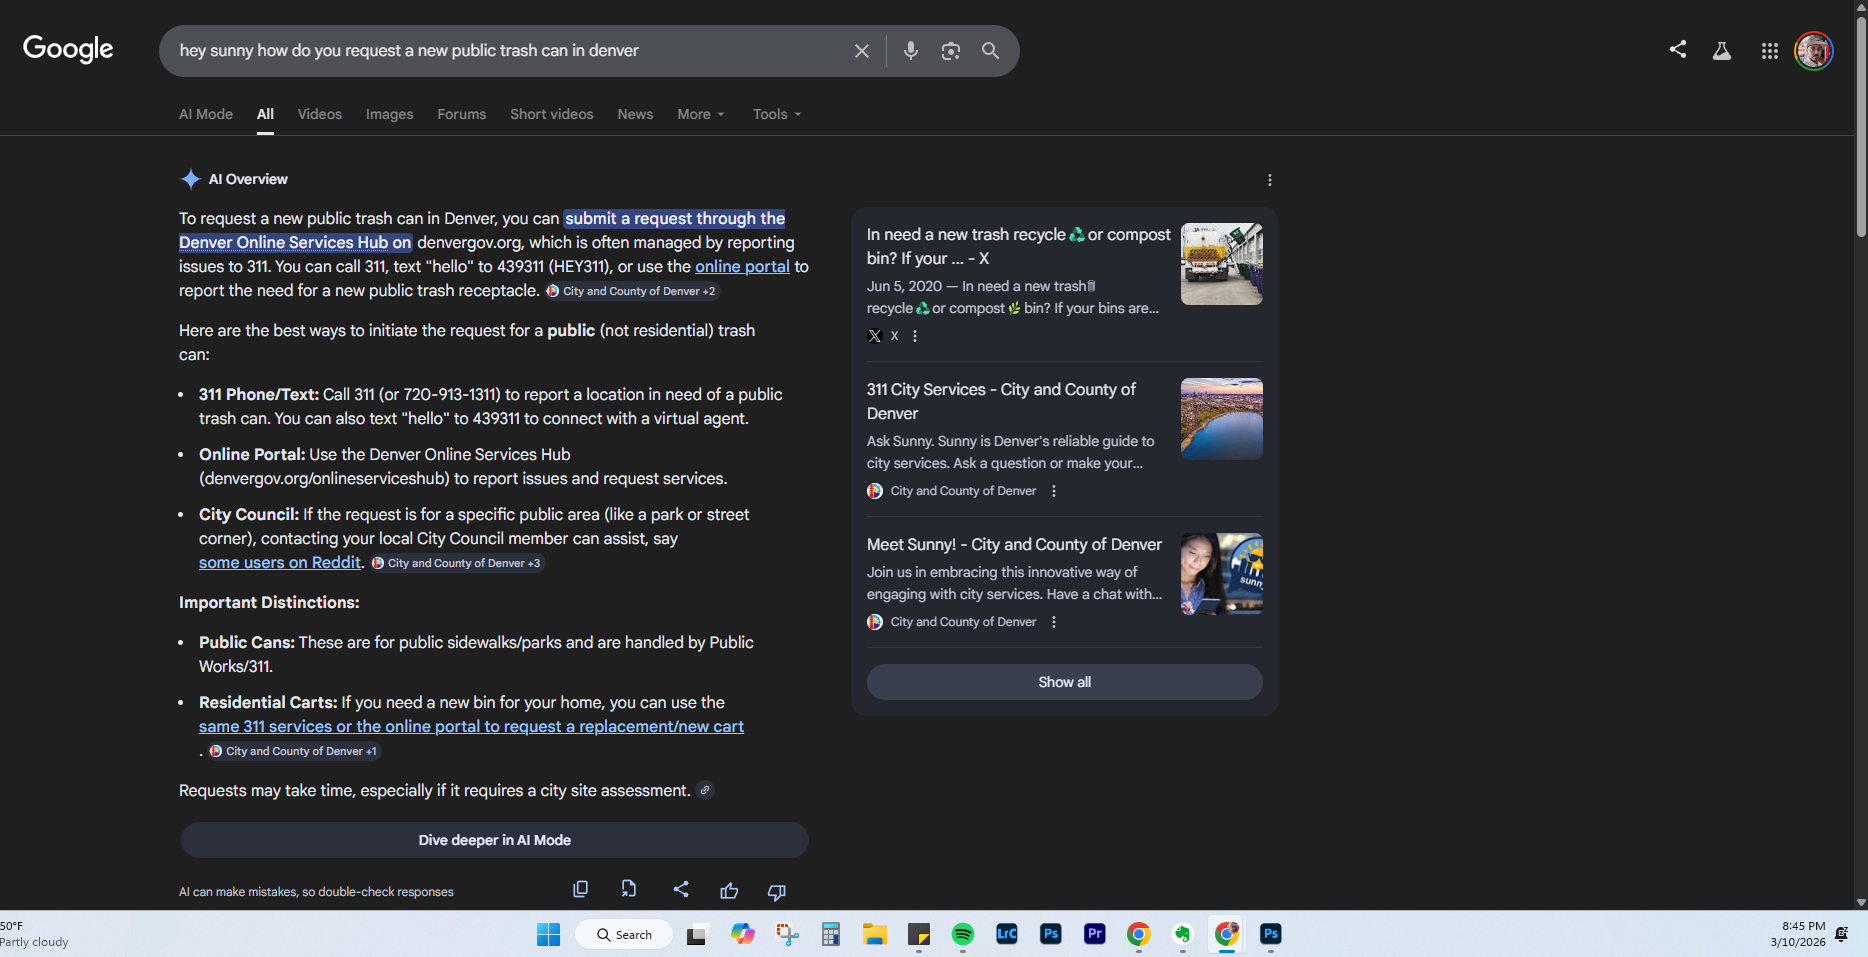Click the 'Show all' sources button

coord(1064,682)
